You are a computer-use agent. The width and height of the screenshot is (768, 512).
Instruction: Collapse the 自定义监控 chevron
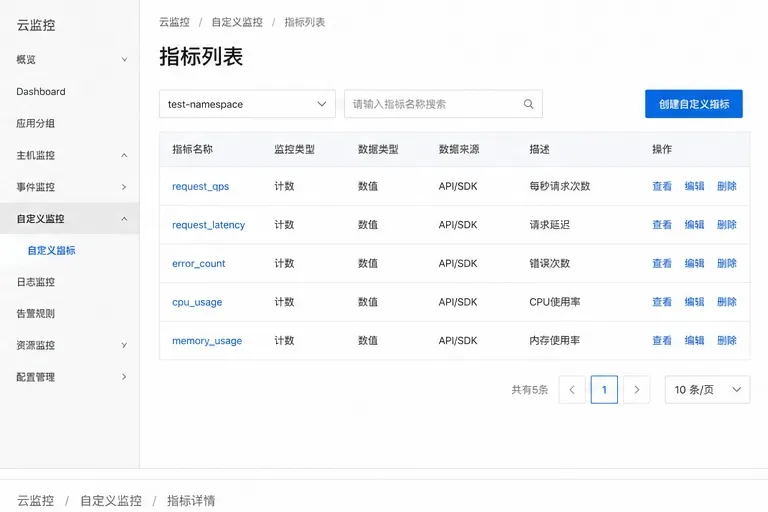pyautogui.click(x=124, y=219)
